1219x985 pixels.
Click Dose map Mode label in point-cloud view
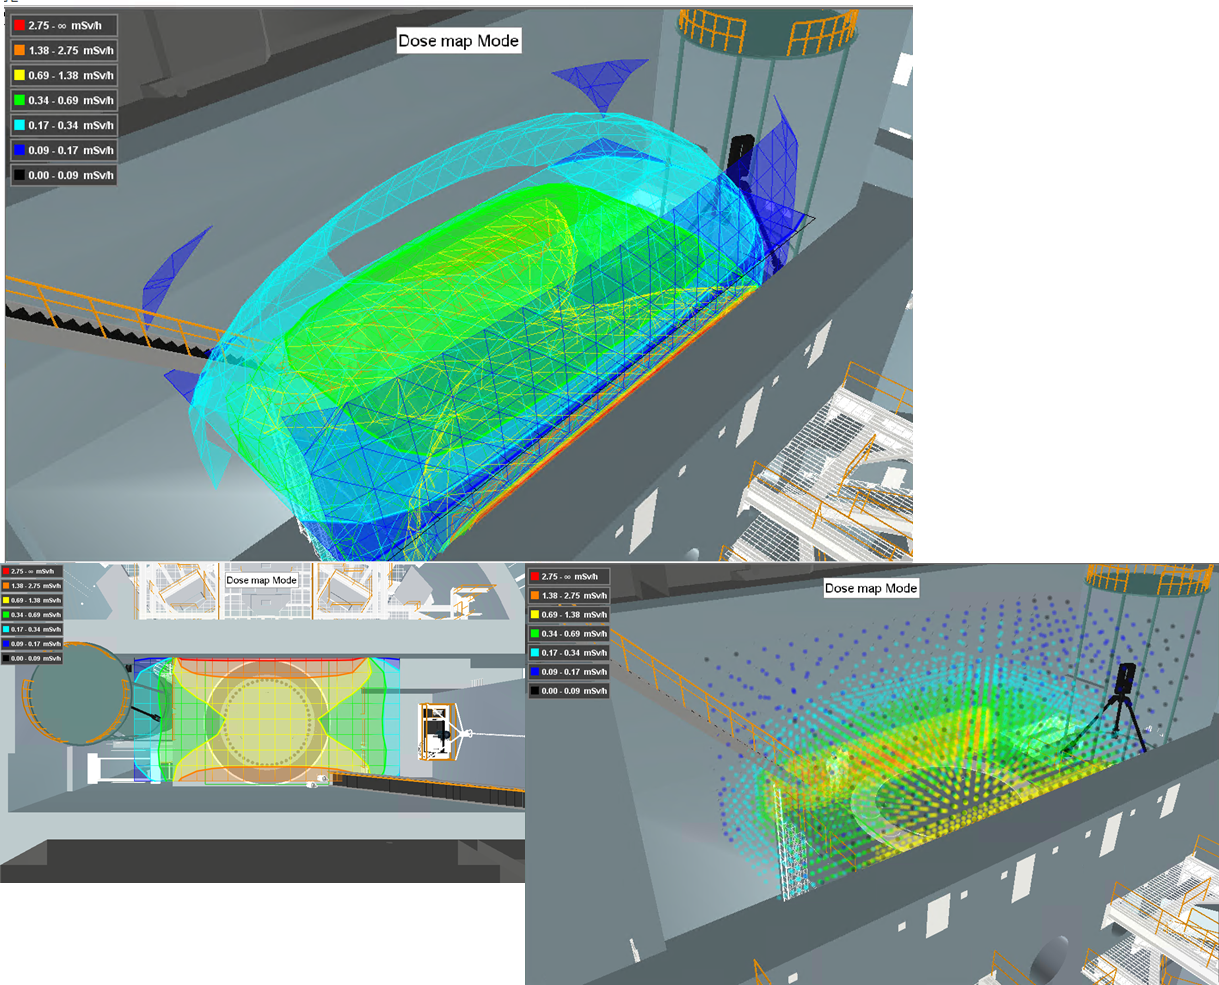[870, 588]
